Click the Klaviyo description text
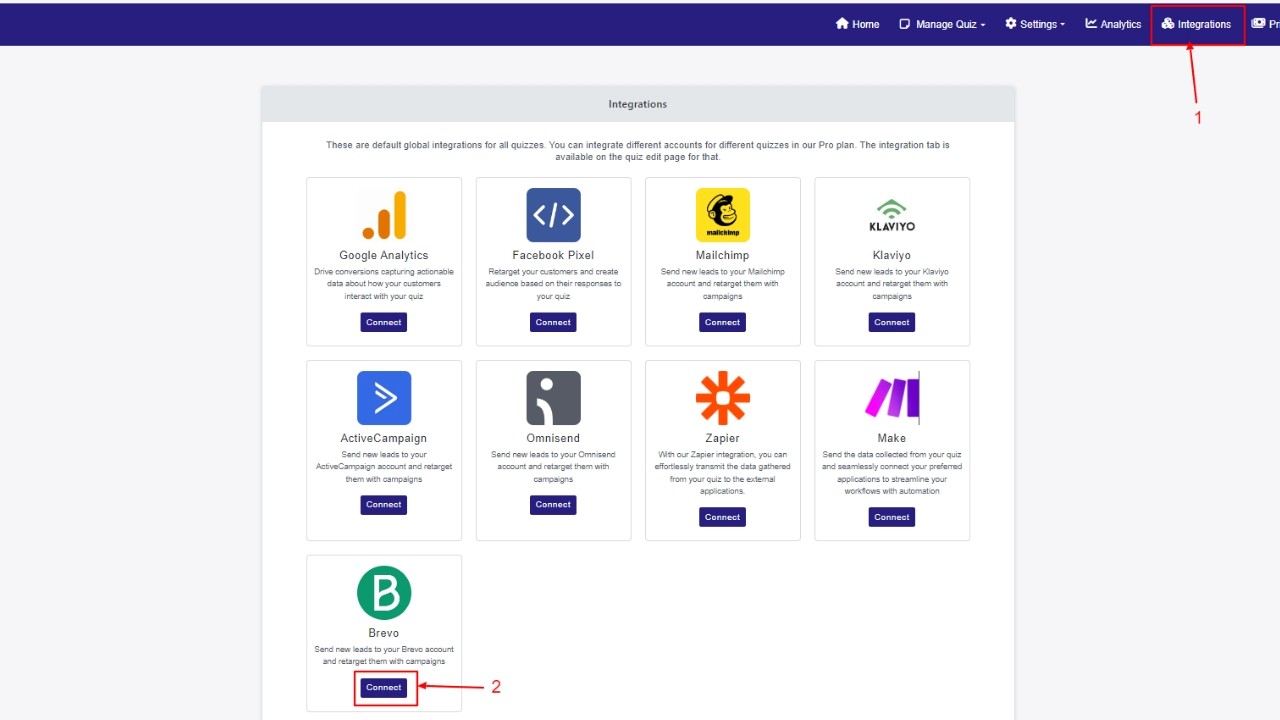 (892, 284)
